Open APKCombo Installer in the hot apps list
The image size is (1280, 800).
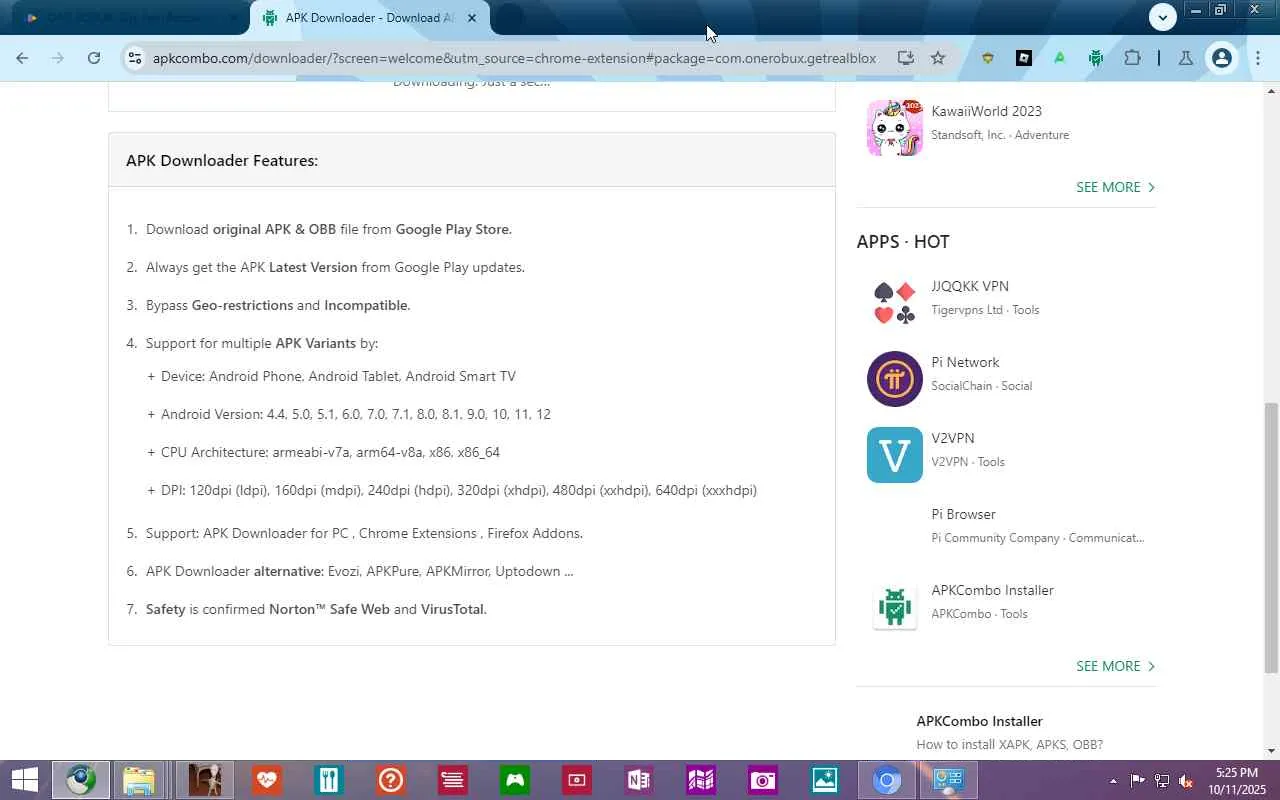(x=992, y=590)
